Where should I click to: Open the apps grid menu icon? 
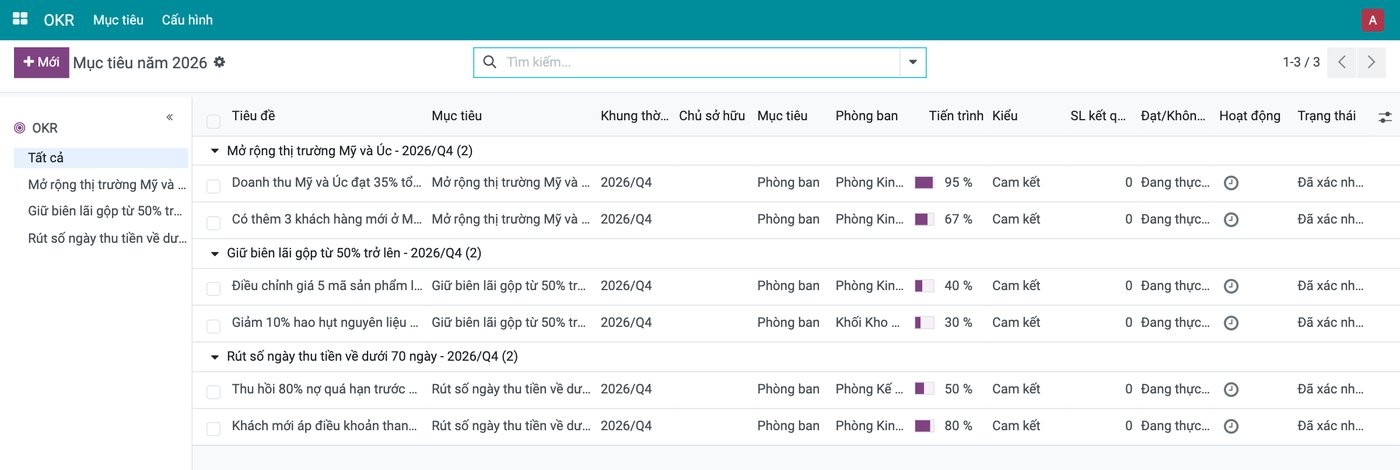pyautogui.click(x=20, y=19)
